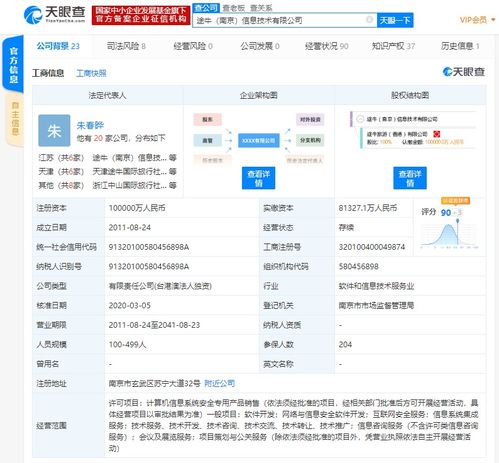
Task: Click the 天眼一下 search button
Action: (x=395, y=20)
